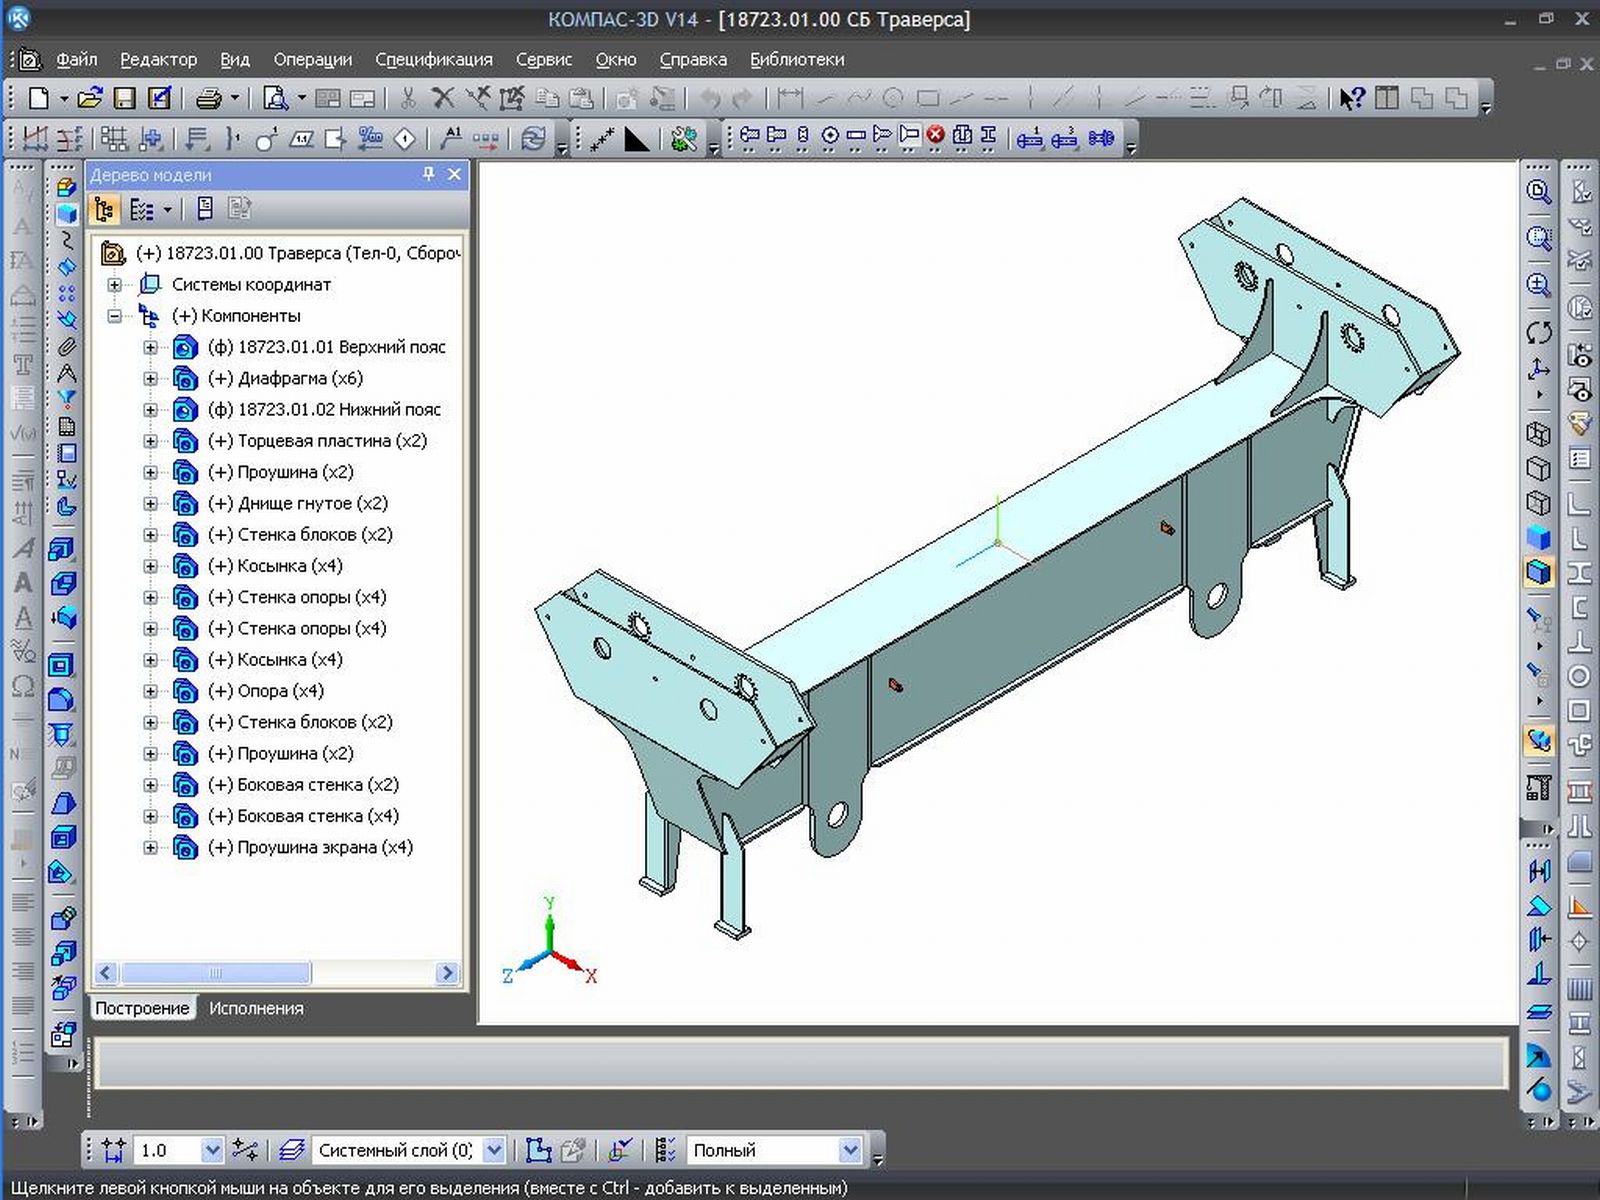This screenshot has height=1200, width=1600.
Task: Collapse the Компоненты tree node
Action: click(x=115, y=316)
